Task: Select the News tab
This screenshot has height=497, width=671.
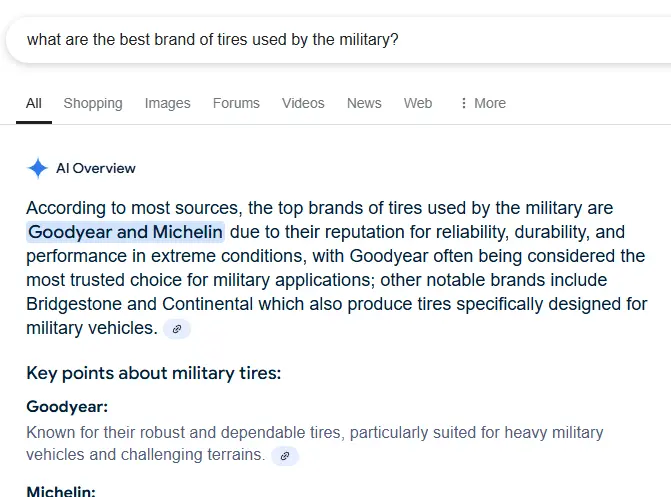Action: [364, 103]
